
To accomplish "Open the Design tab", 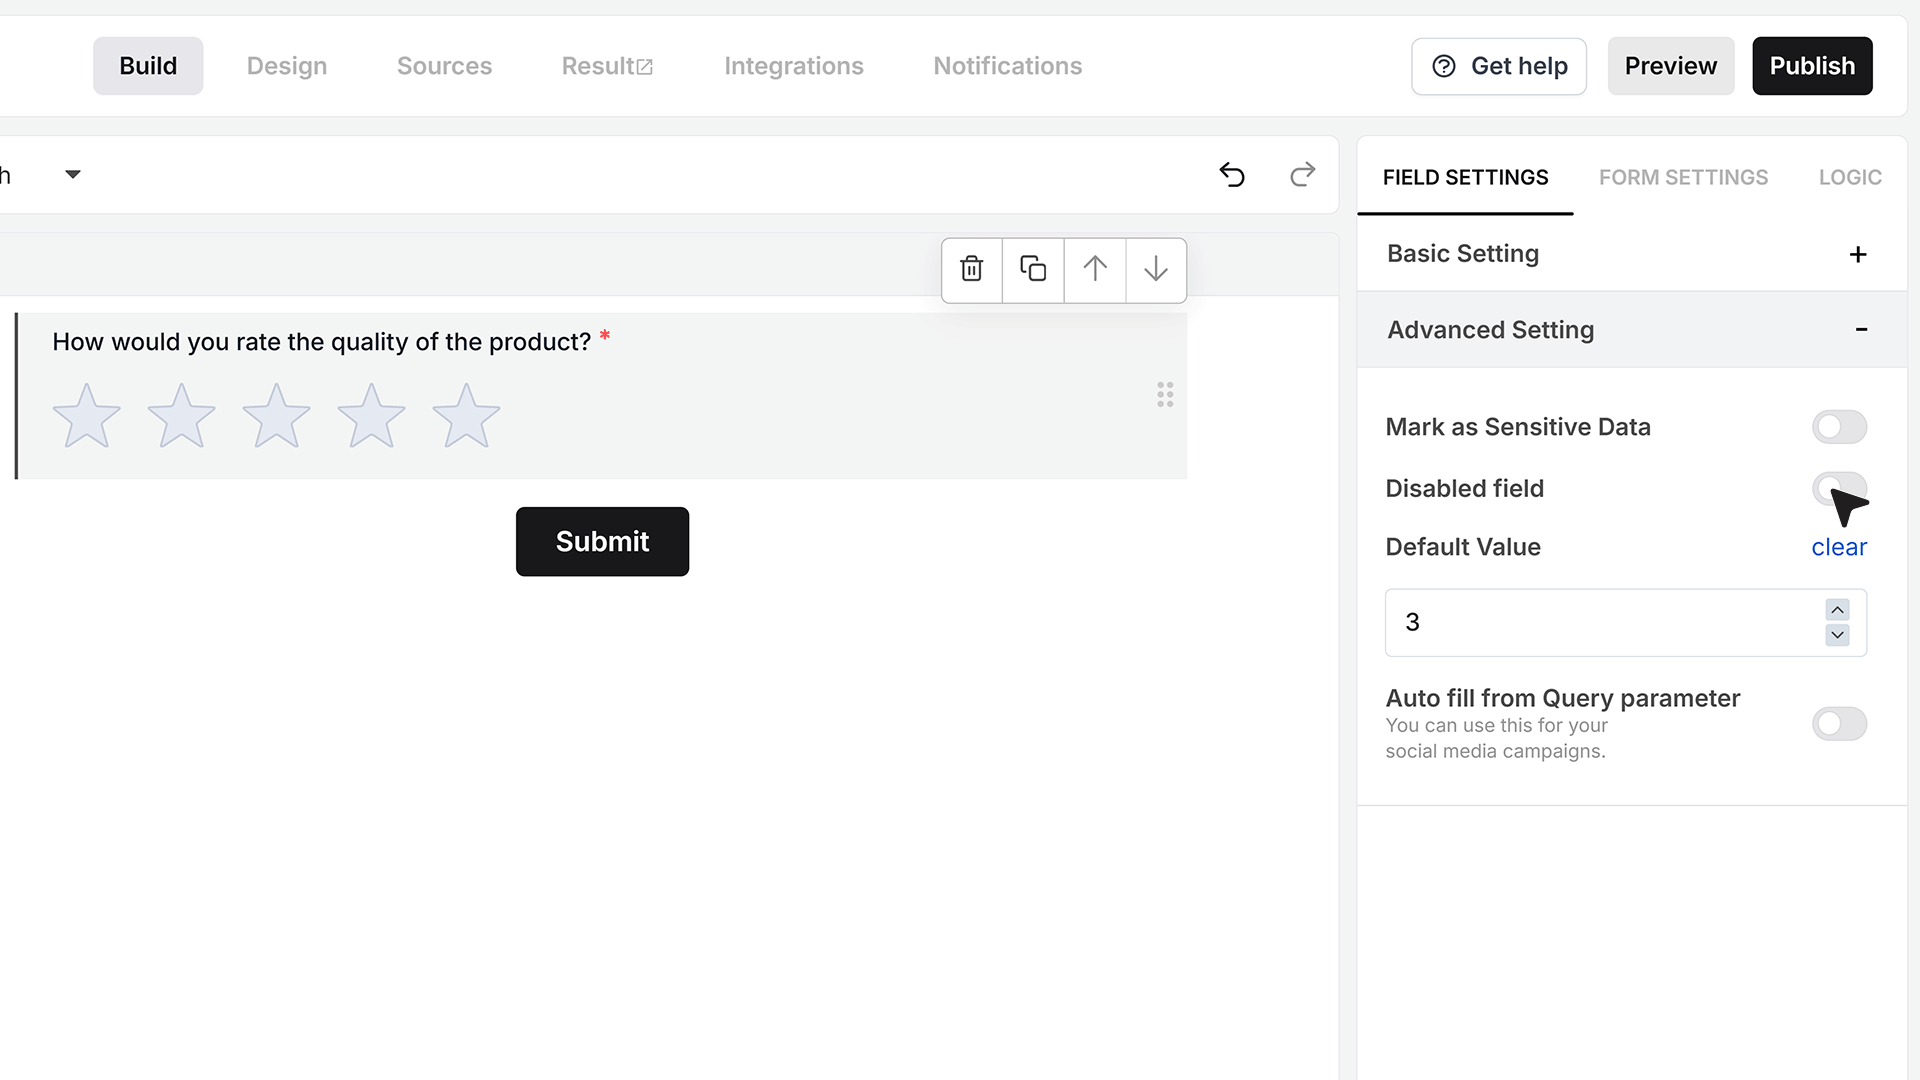I will pos(287,66).
